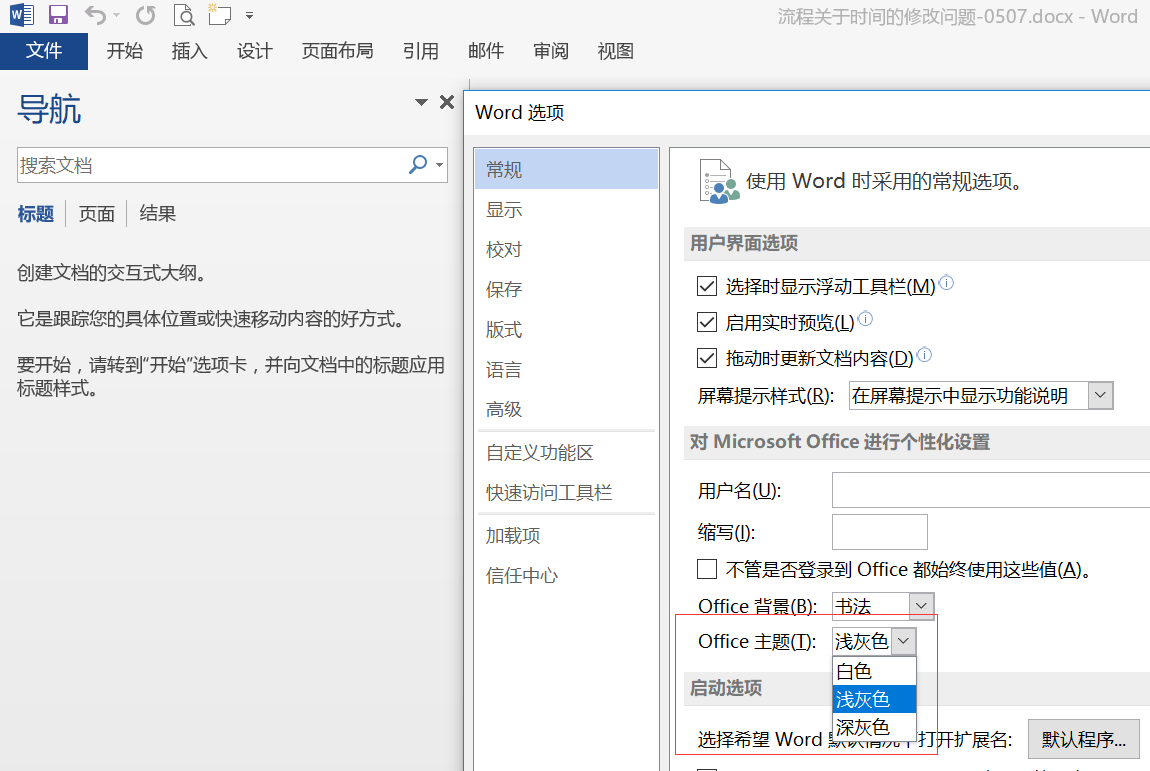Click info icon beside 启用实时预览
The width and height of the screenshot is (1150, 771).
coord(865,318)
